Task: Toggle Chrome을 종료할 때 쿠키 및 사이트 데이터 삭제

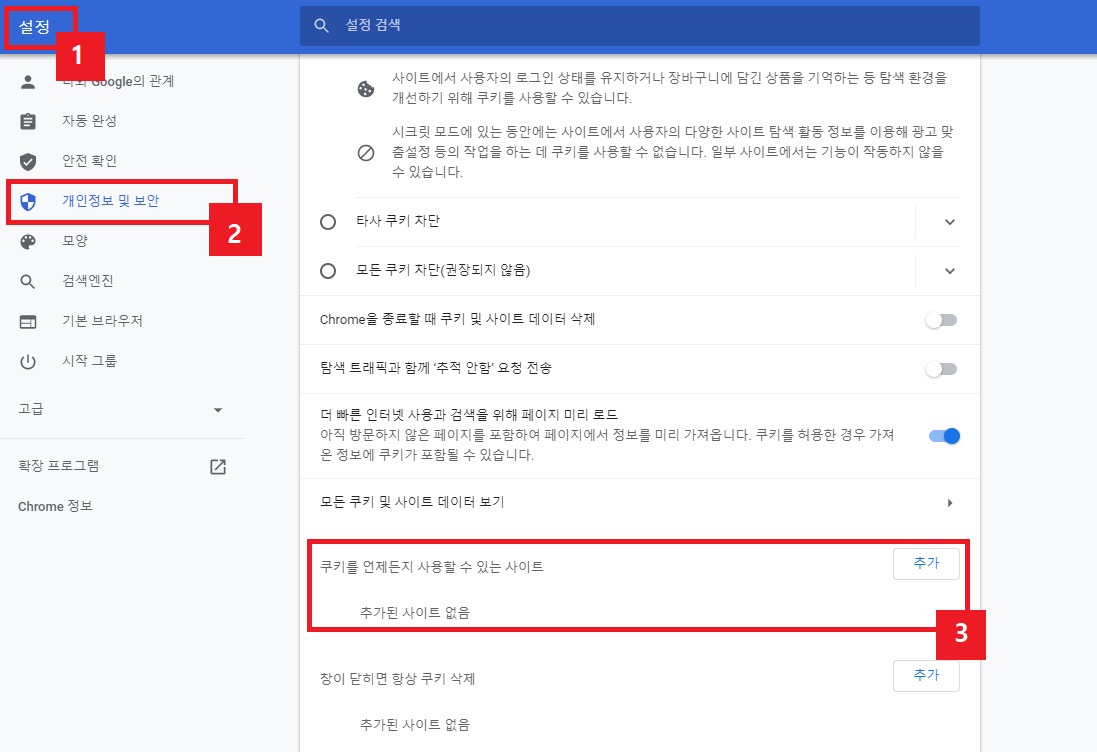Action: 941,320
